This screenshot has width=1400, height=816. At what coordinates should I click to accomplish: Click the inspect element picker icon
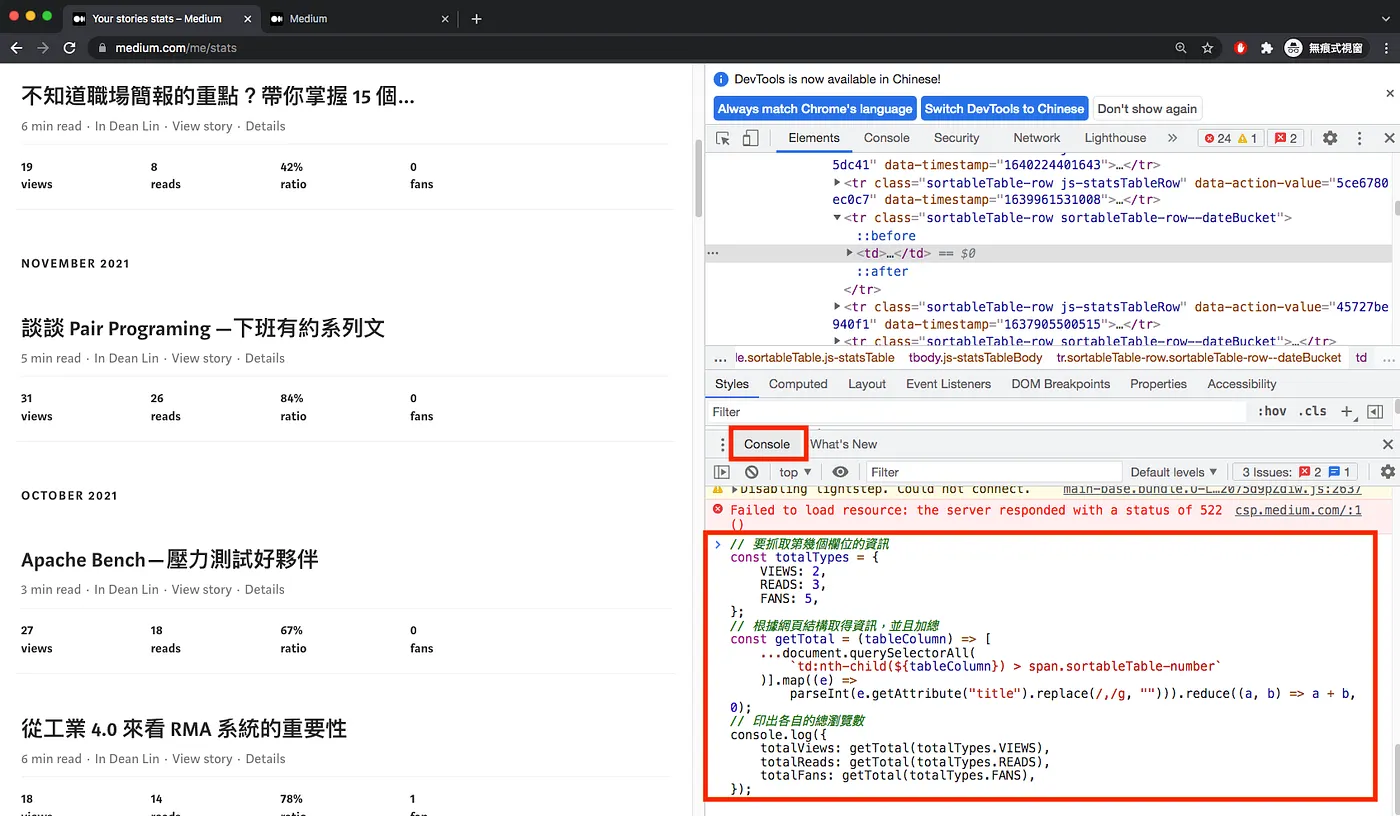click(x=723, y=138)
